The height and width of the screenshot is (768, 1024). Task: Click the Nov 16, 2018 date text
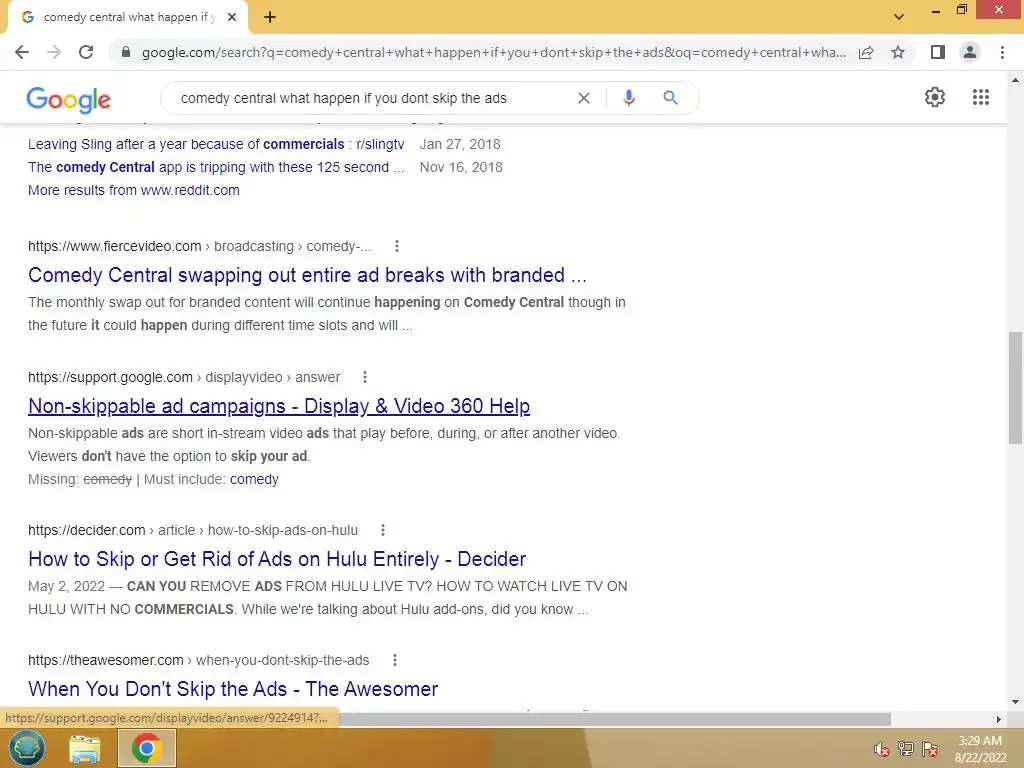(461, 167)
